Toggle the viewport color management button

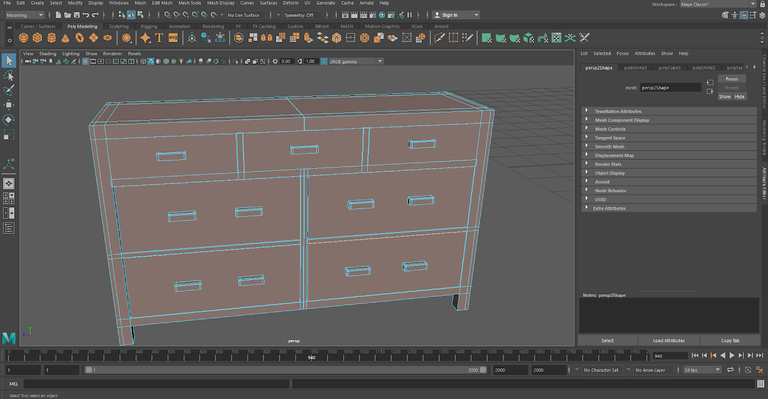tap(324, 61)
